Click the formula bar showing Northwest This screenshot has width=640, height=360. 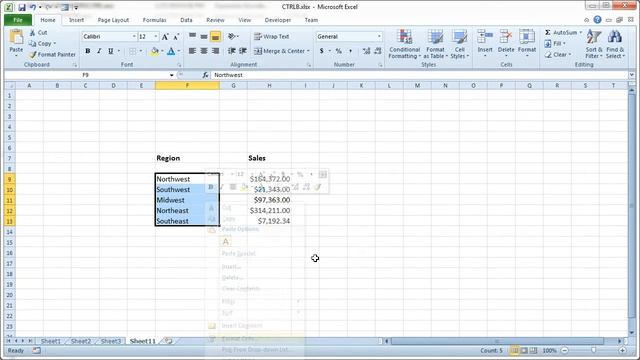[x=420, y=75]
